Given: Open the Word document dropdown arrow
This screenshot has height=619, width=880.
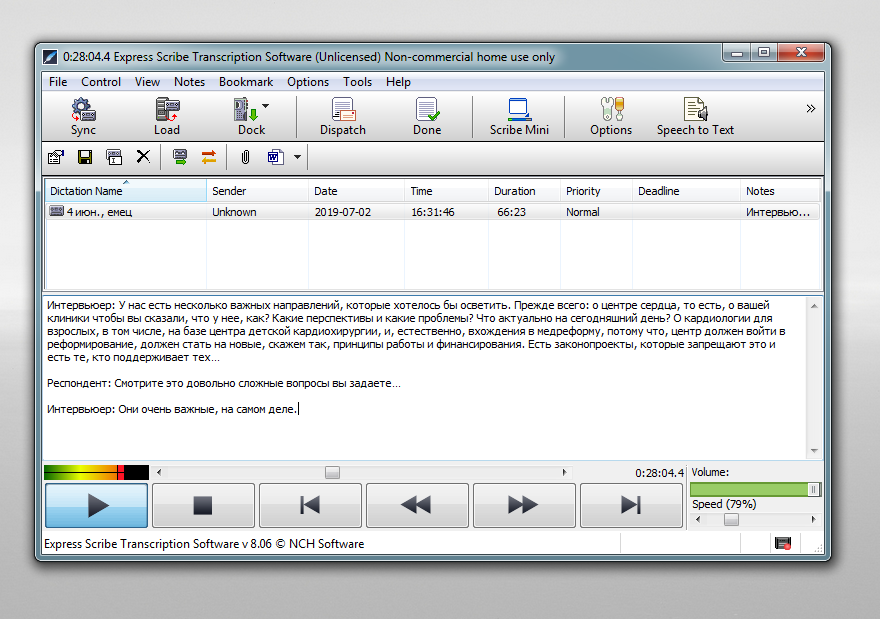Looking at the screenshot, I should (x=297, y=157).
